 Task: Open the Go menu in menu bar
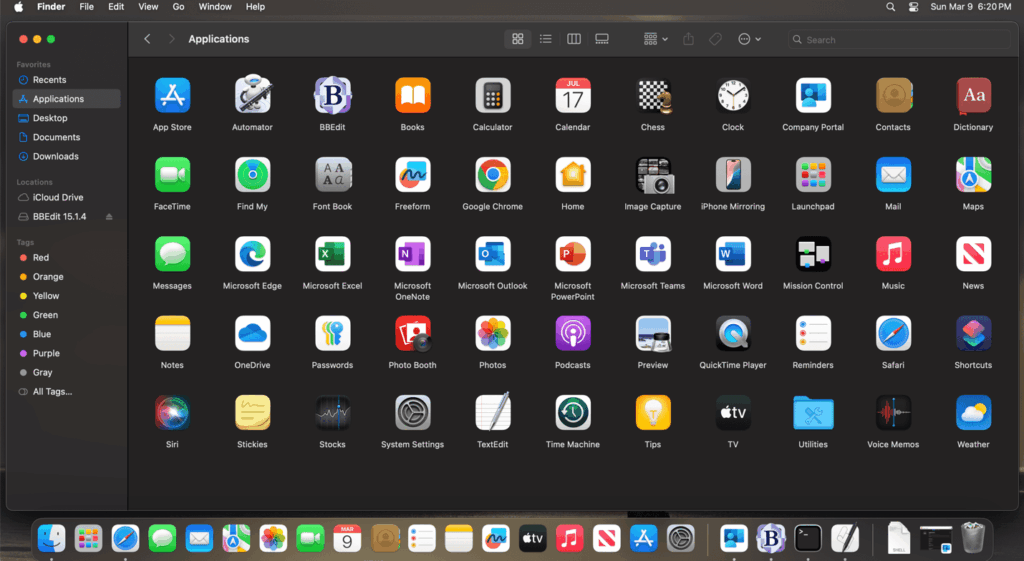coord(178,7)
